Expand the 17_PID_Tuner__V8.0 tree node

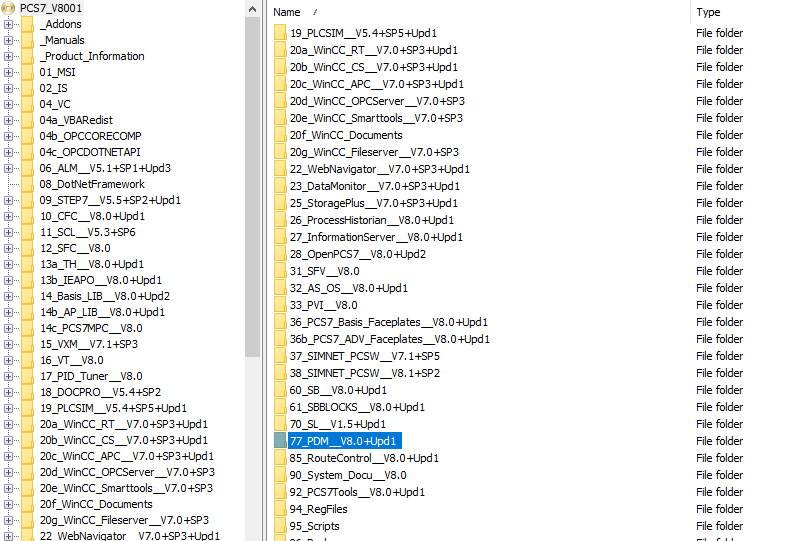pyautogui.click(x=8, y=376)
